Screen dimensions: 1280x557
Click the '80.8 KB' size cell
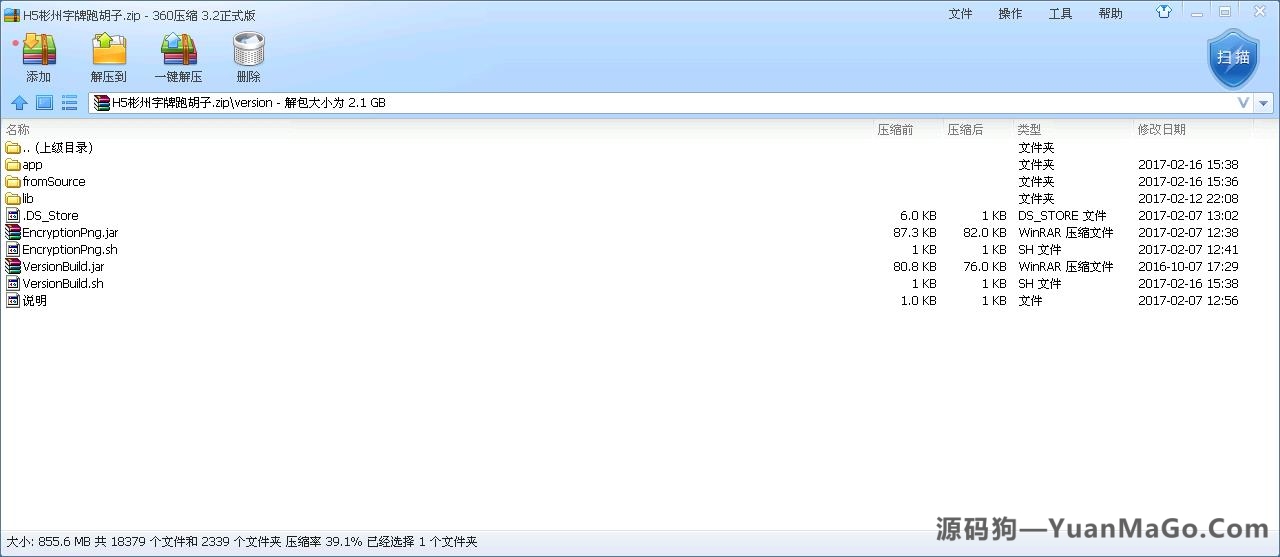tap(915, 266)
